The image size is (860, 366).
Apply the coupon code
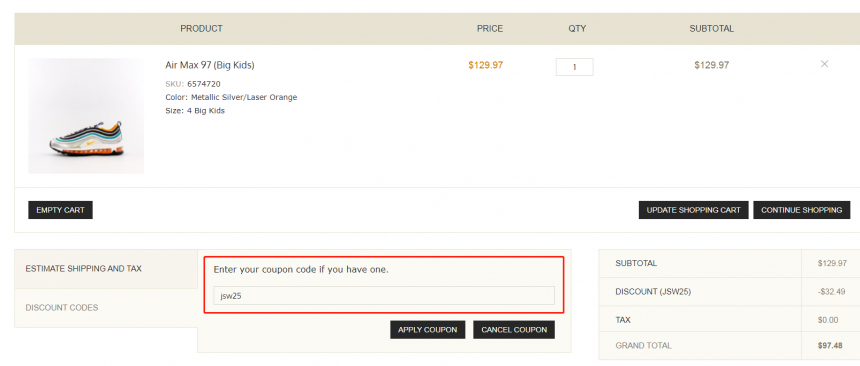click(x=428, y=330)
